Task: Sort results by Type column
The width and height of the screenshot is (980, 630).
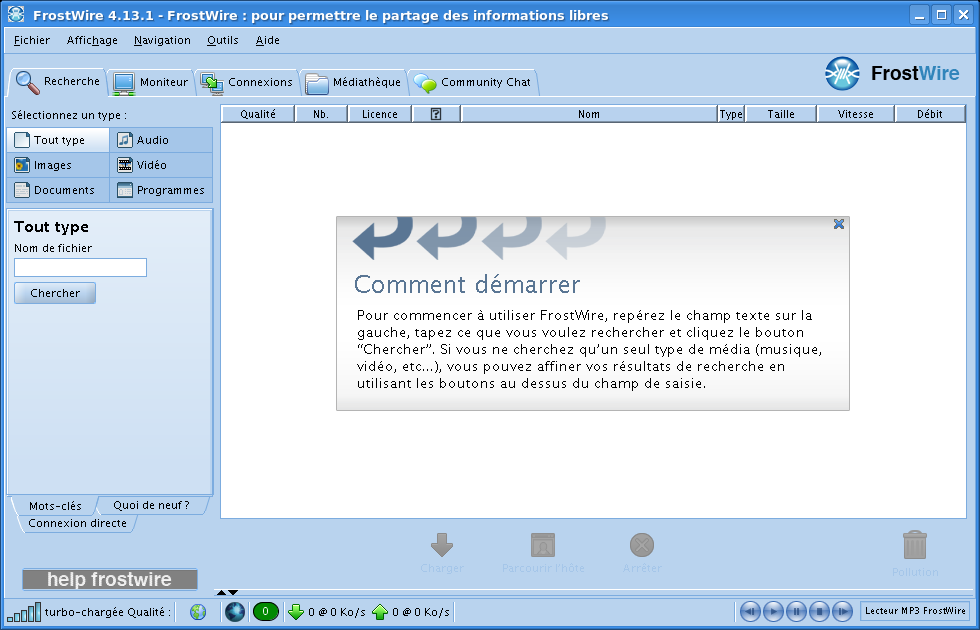Action: [731, 114]
